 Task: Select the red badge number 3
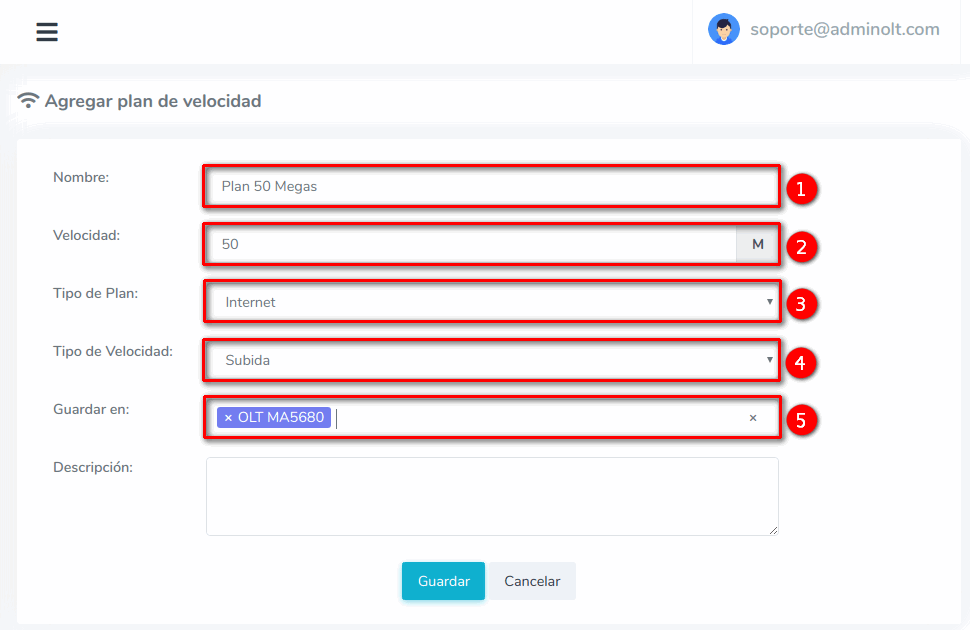tap(801, 304)
